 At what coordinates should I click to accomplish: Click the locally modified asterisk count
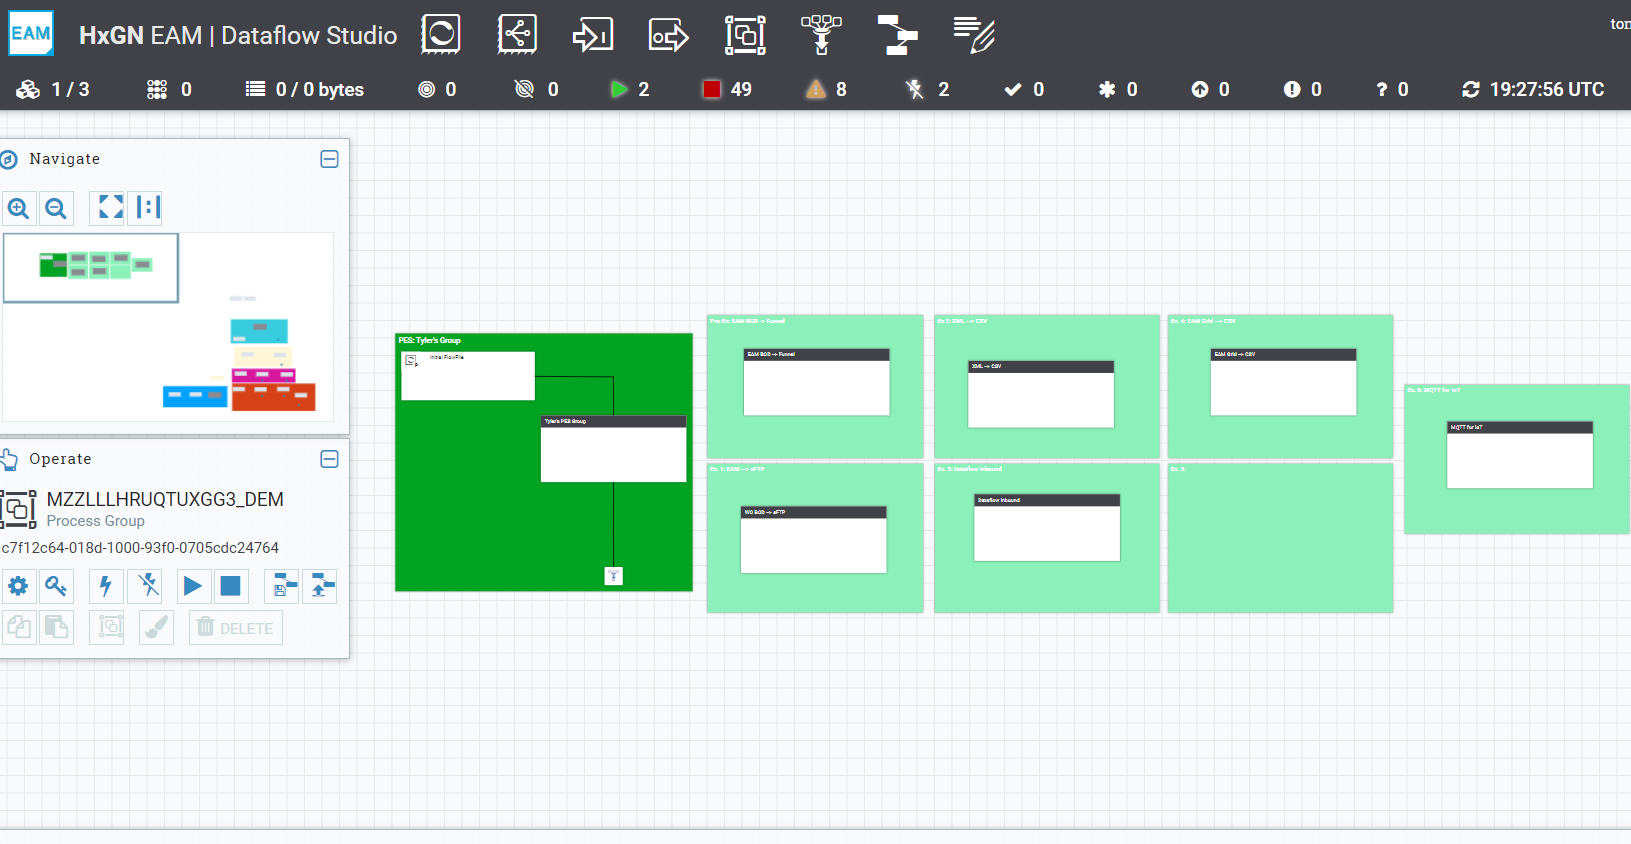1118,89
